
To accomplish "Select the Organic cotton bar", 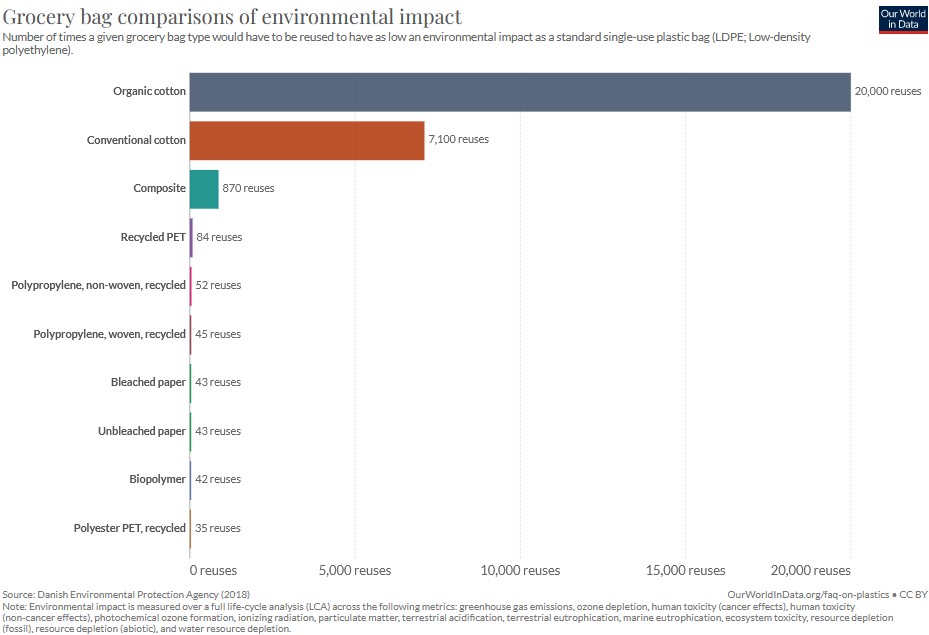I will 520,90.
